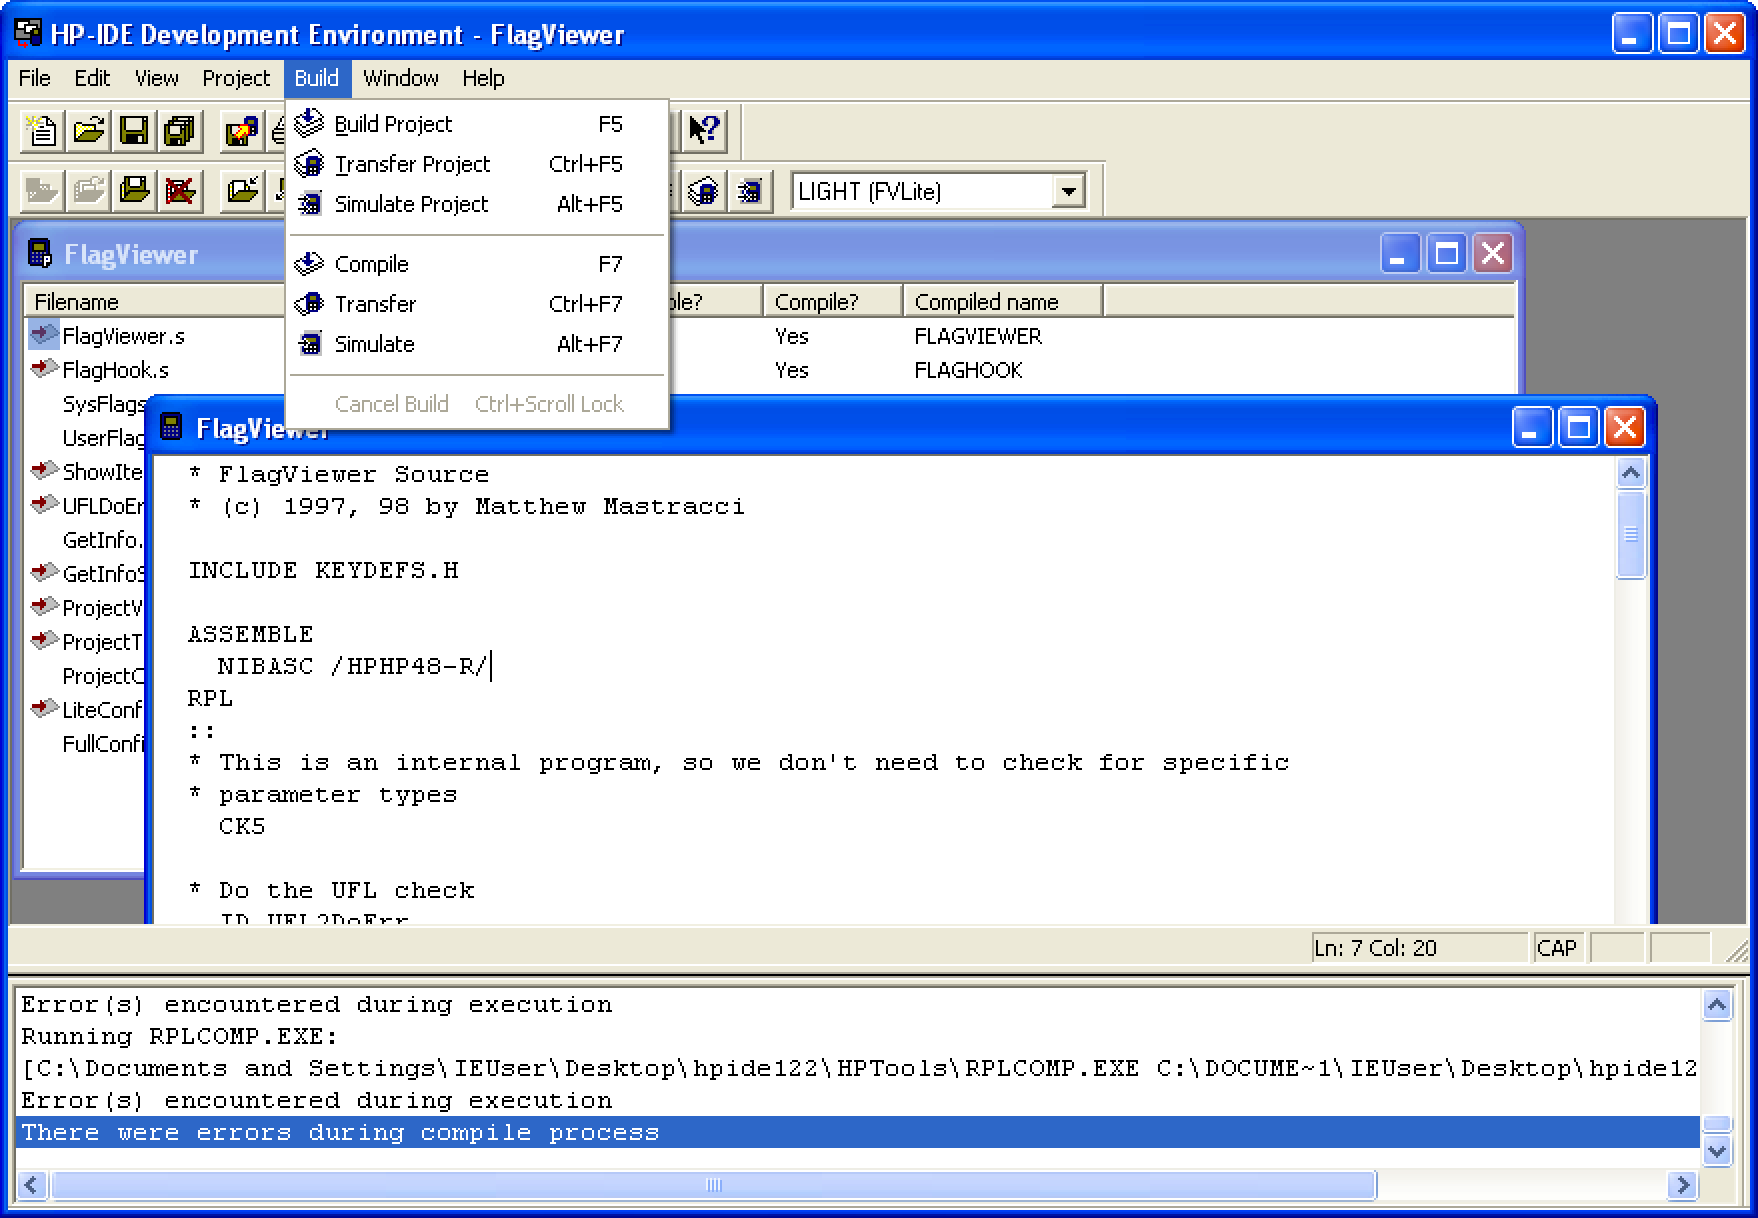Select the 'Running RPLCOMP.EXE:' output line
Image resolution: width=1758 pixels, height=1218 pixels.
[180, 1036]
